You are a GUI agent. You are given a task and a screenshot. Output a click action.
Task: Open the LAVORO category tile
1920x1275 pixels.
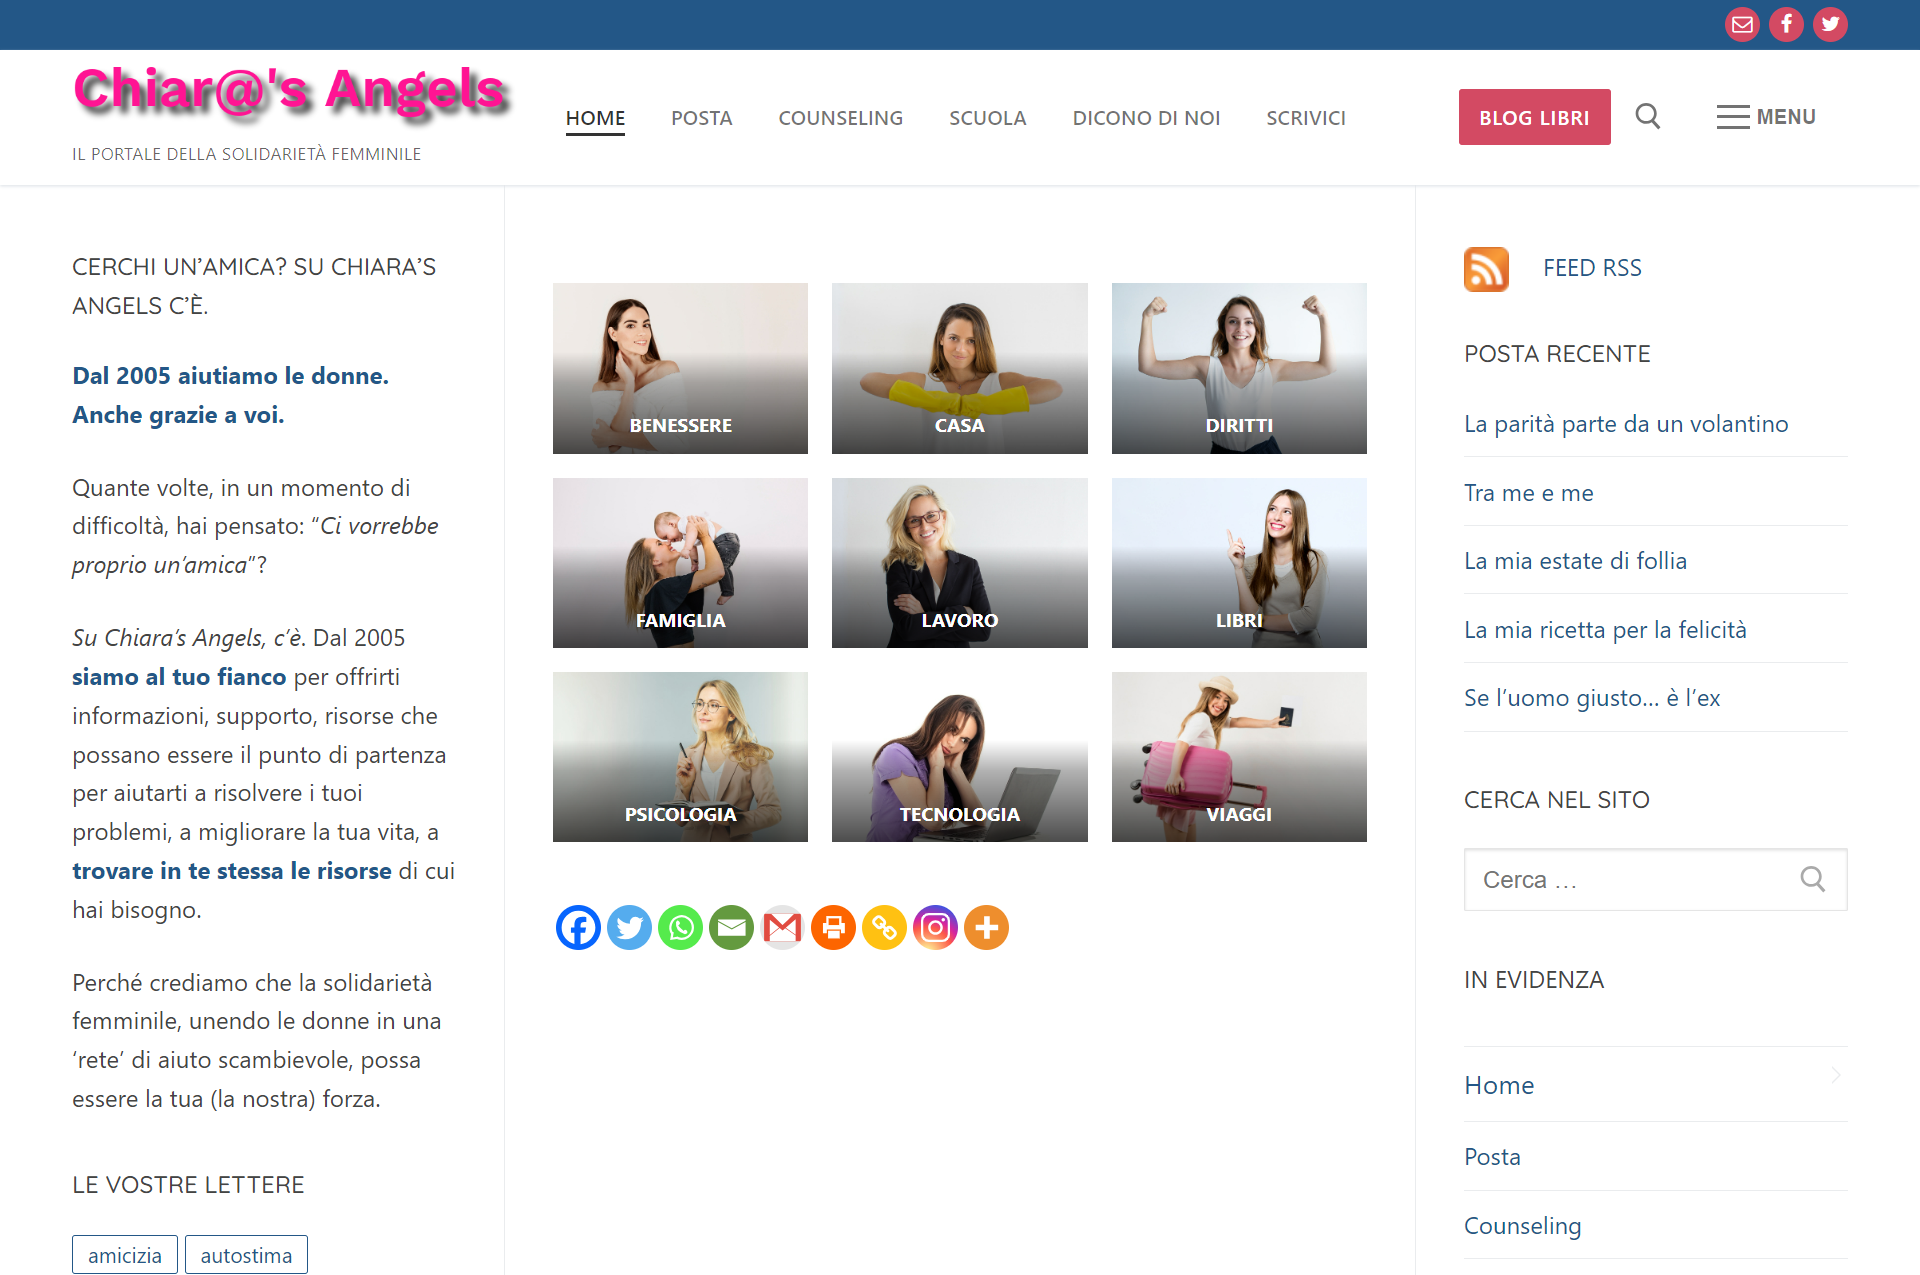(959, 563)
